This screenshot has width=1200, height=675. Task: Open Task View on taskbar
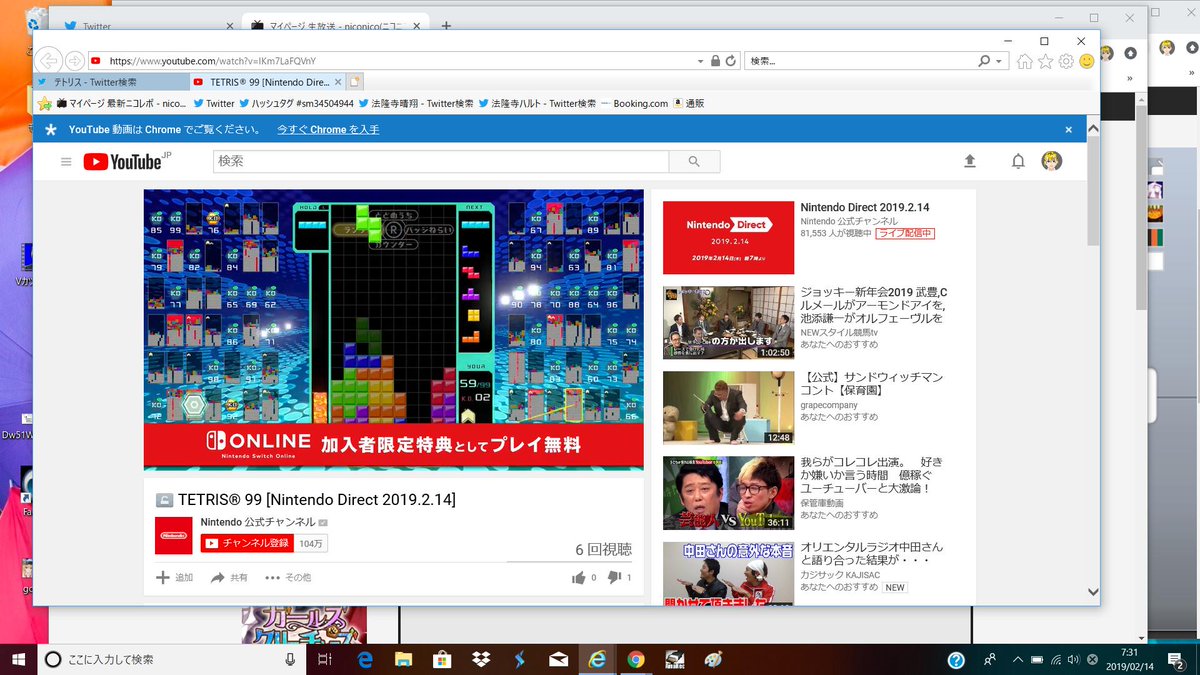324,659
